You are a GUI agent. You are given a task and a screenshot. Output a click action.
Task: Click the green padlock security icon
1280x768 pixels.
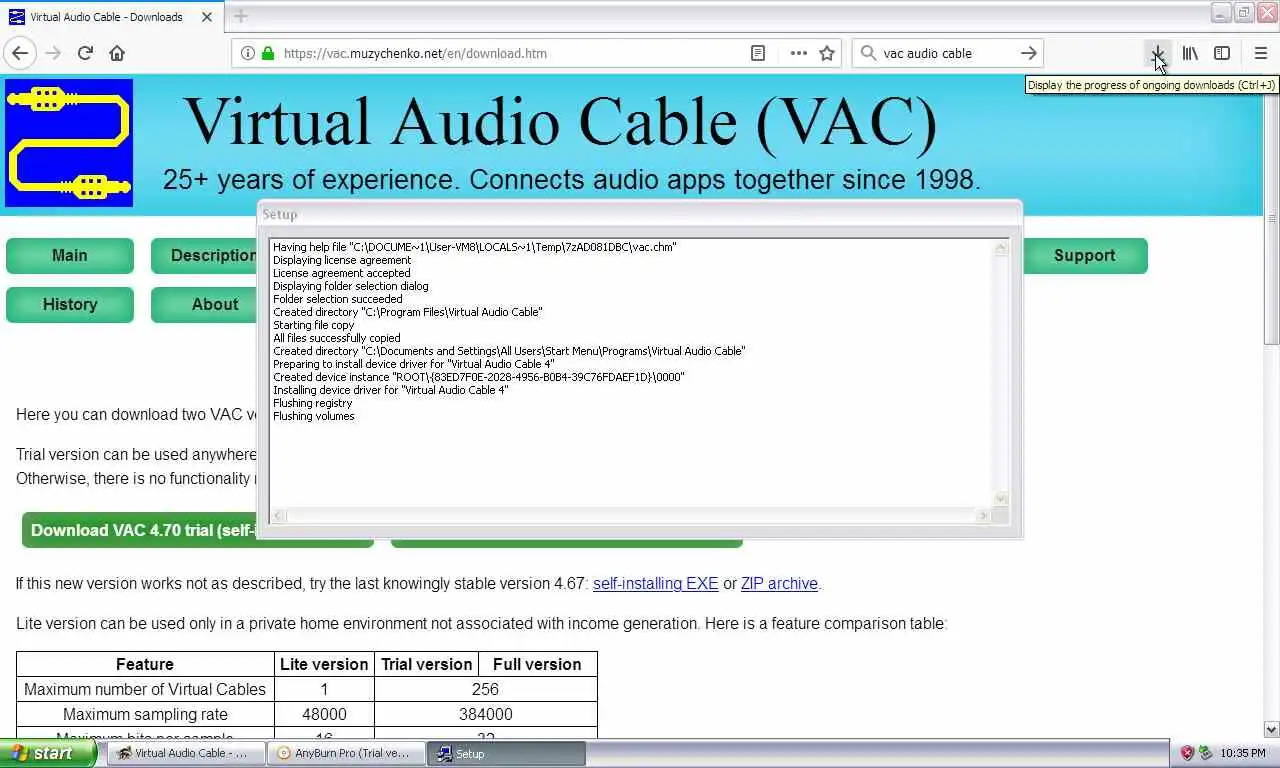[267, 53]
